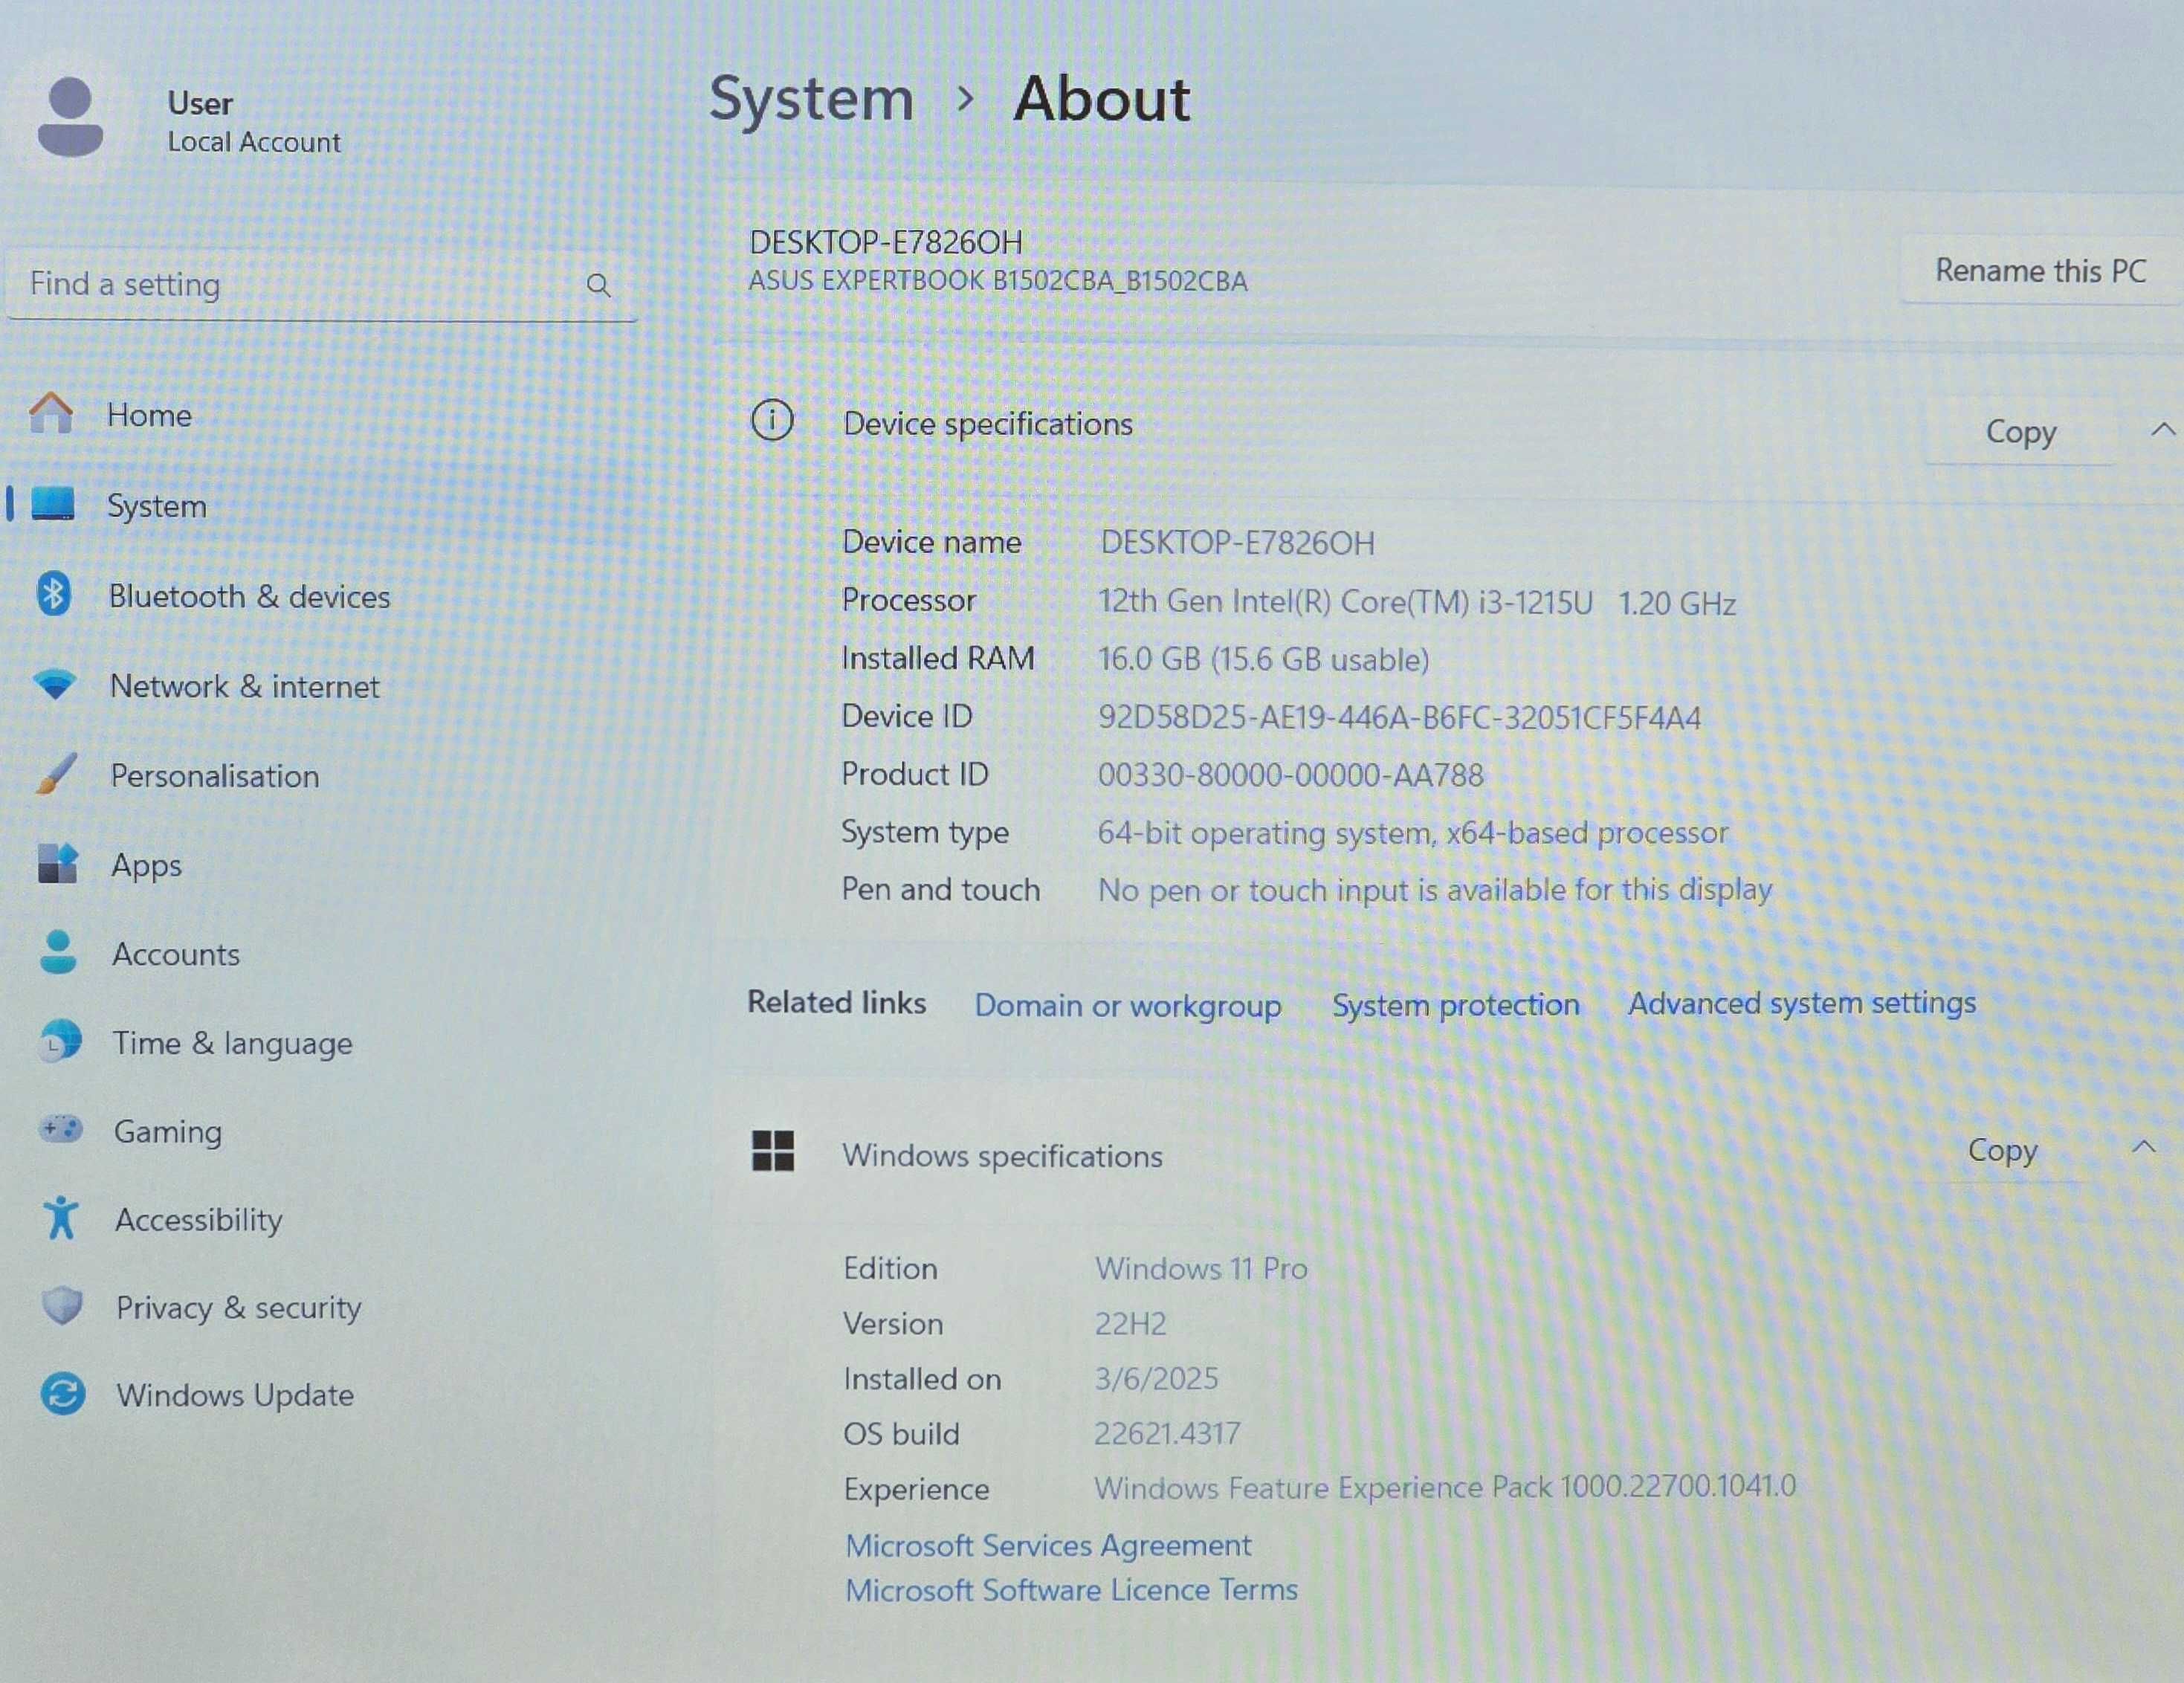Click the Privacy & security shield icon

[x=62, y=1306]
